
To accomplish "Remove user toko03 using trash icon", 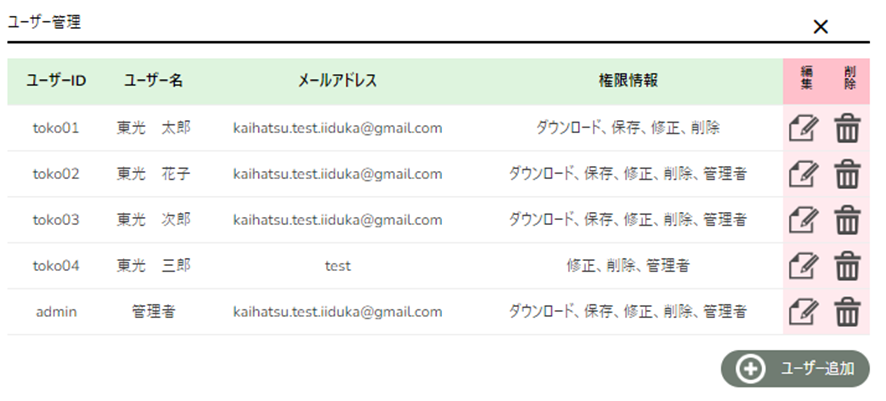I will (x=847, y=220).
